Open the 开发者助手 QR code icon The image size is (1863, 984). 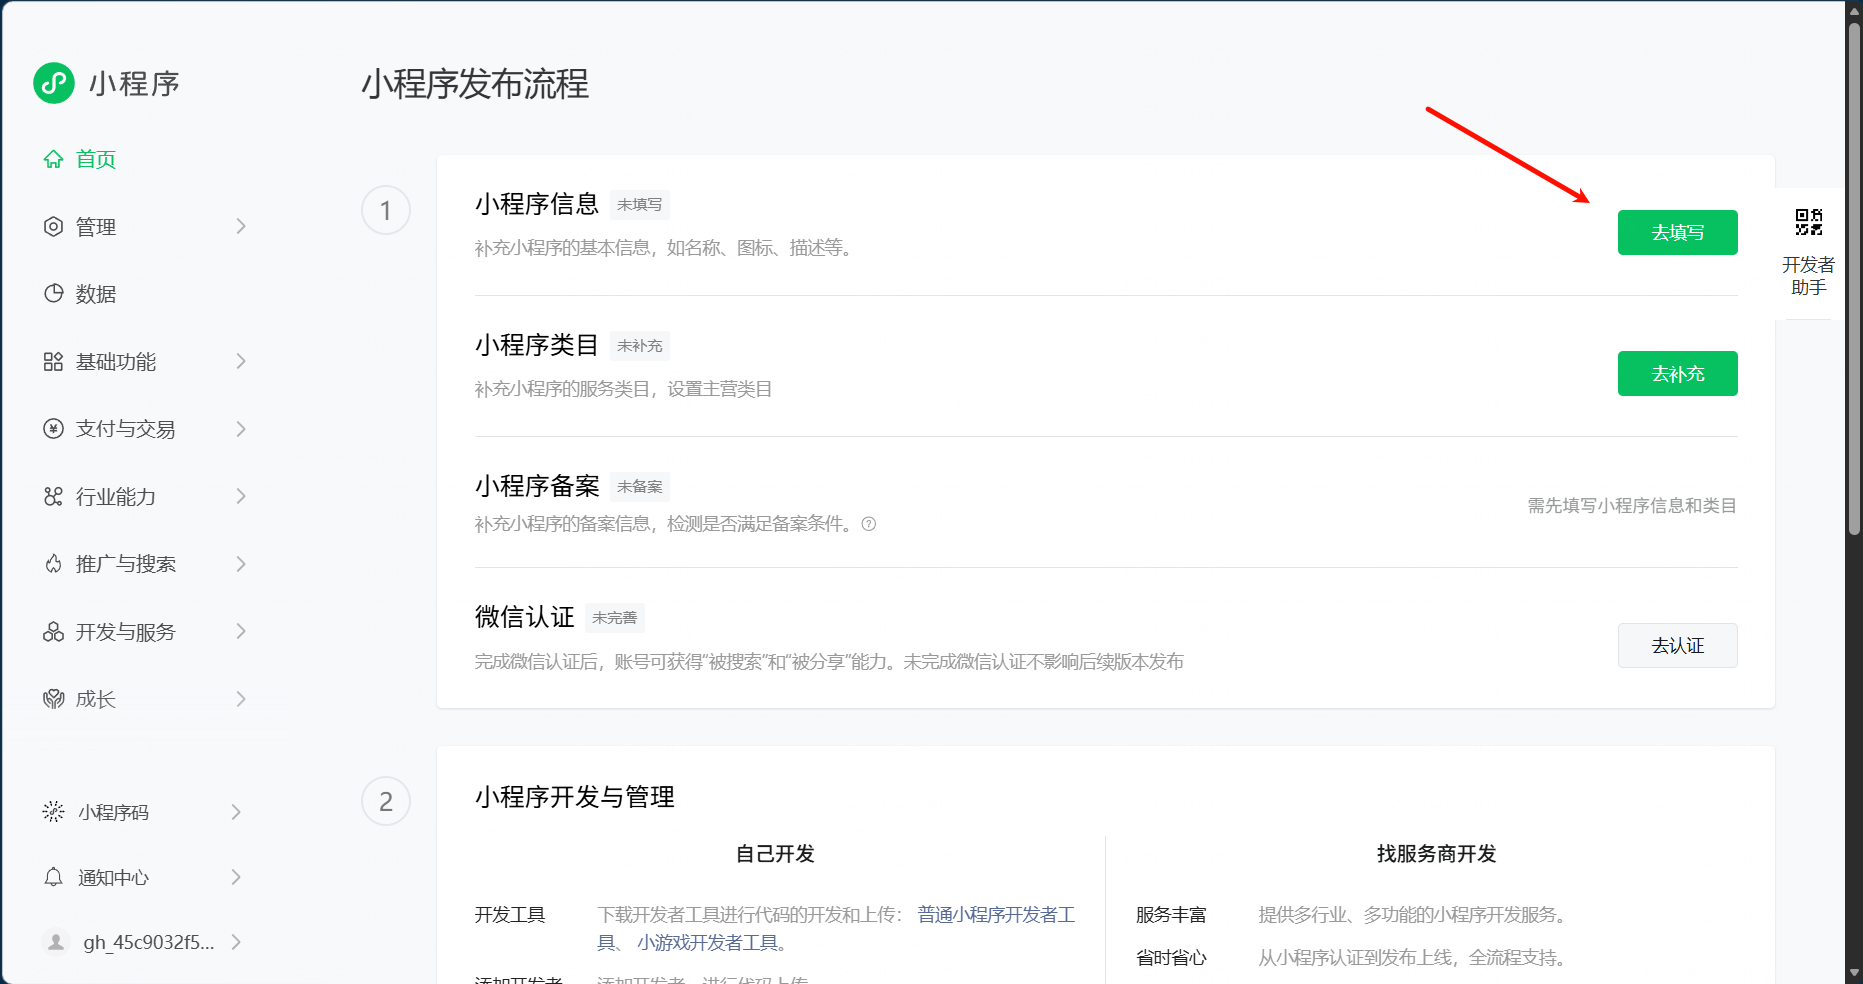coord(1808,222)
